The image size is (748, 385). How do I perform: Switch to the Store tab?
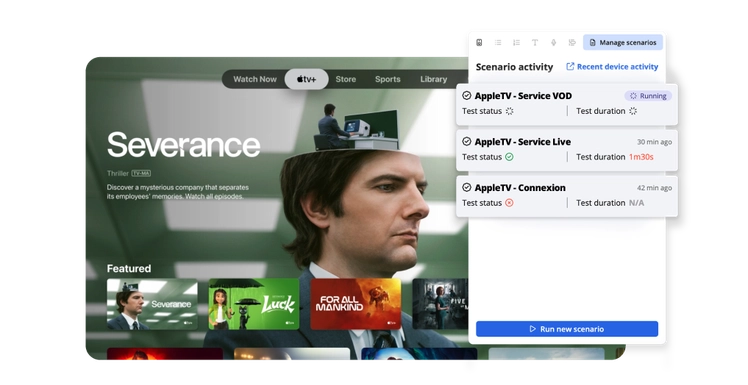345,79
